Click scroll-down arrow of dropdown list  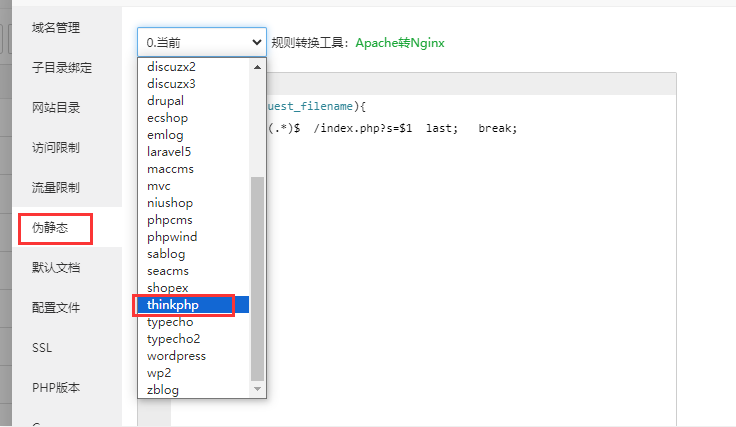[257, 389]
